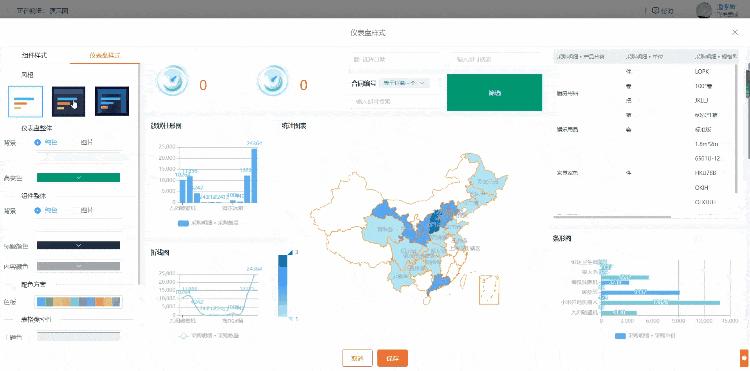Click the South China Sea inset box
750x371 pixels.
(489, 289)
